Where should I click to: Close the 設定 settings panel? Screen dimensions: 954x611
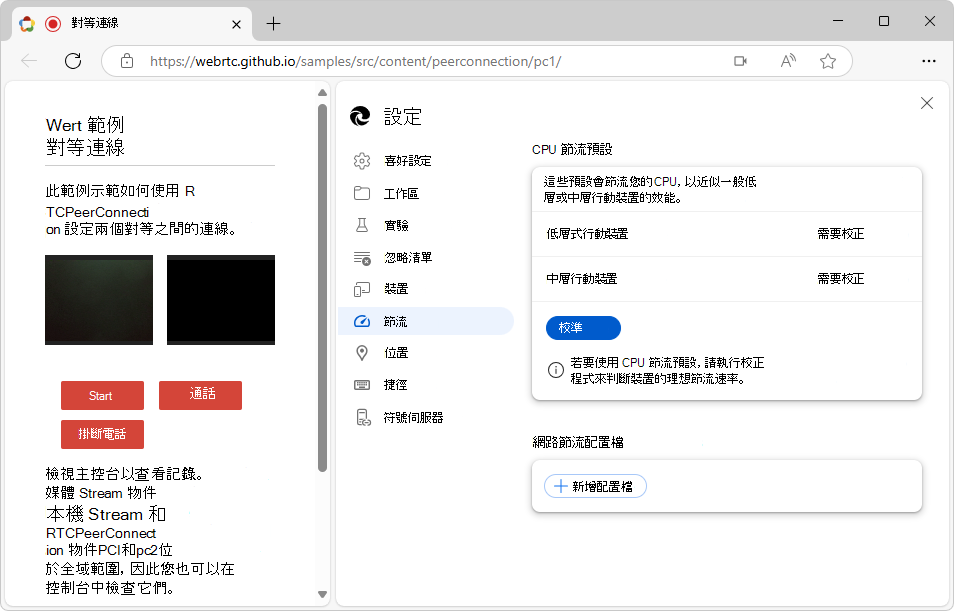tap(926, 102)
